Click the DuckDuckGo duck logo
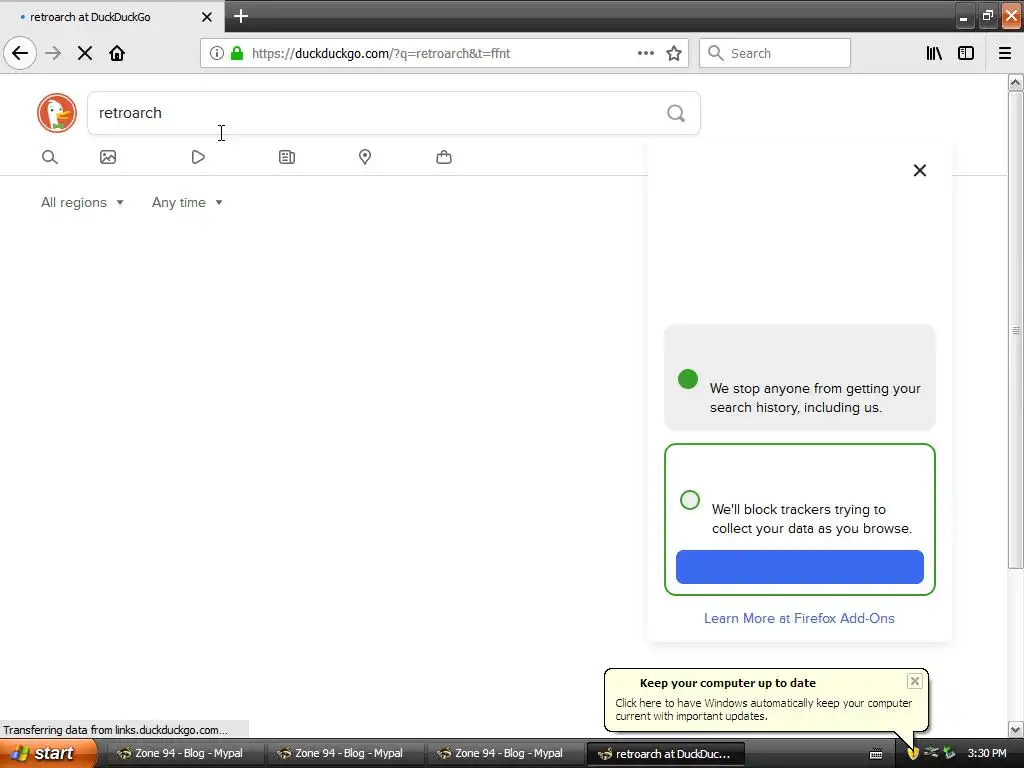The height and width of the screenshot is (768, 1024). point(57,113)
